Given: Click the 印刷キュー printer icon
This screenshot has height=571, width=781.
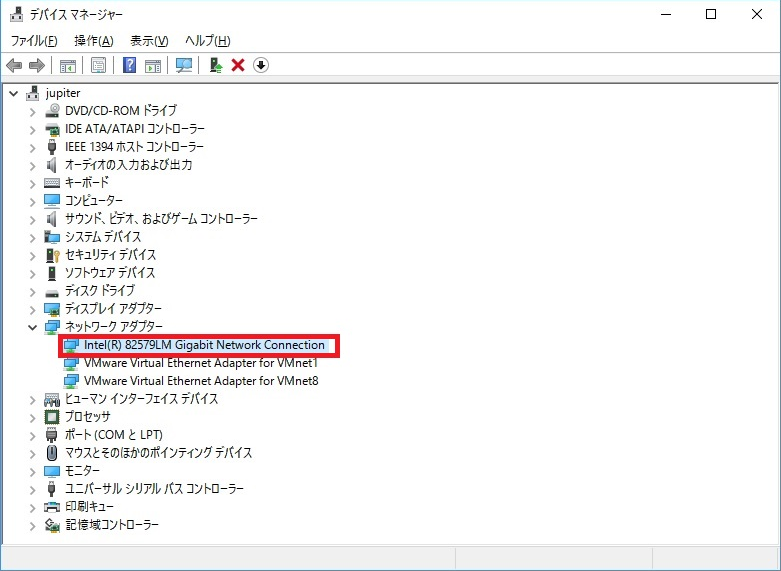Looking at the screenshot, I should click(52, 507).
